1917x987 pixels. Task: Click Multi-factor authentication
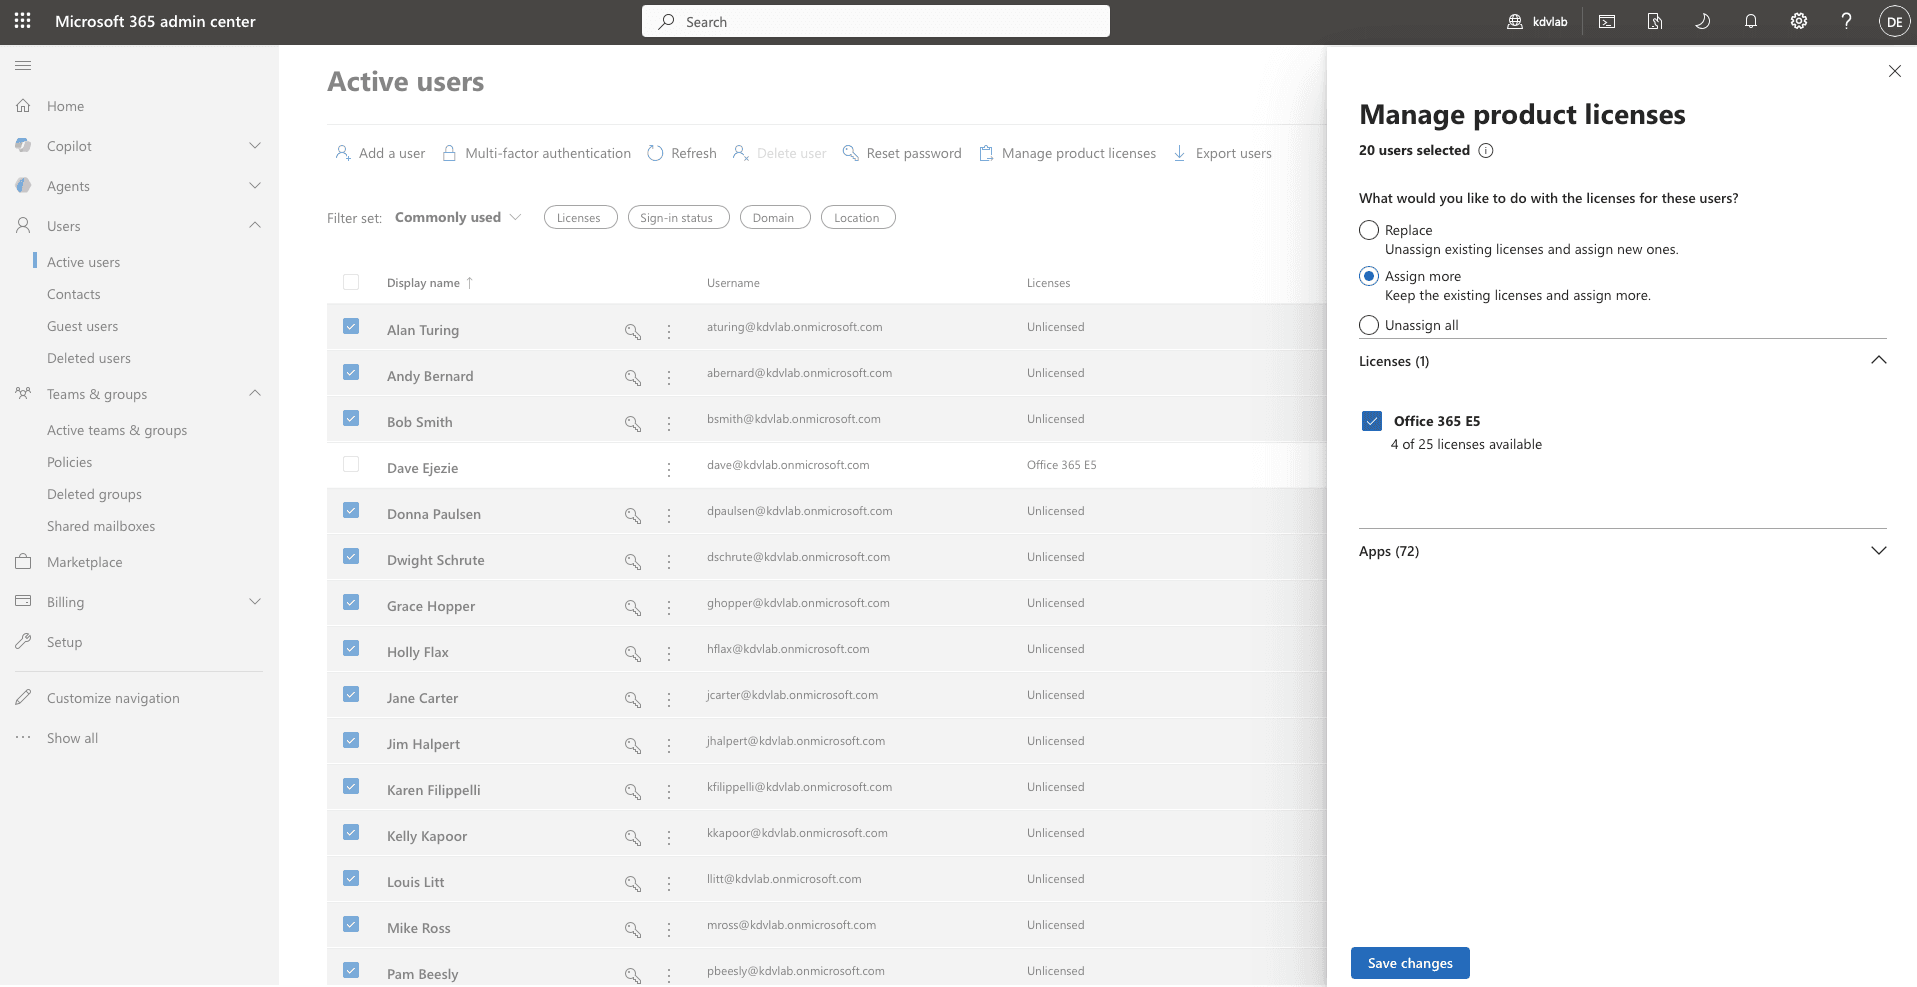[537, 153]
